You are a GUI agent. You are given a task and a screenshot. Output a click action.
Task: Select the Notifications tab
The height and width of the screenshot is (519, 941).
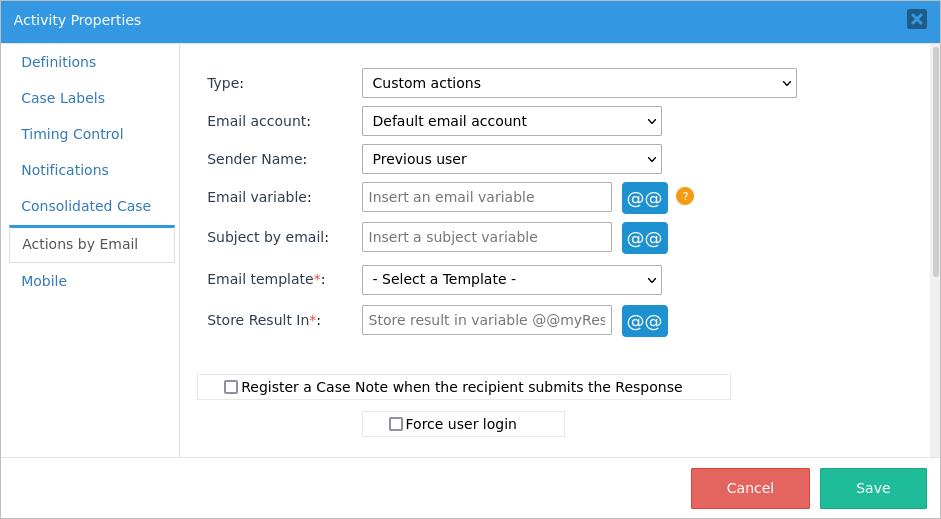point(65,170)
